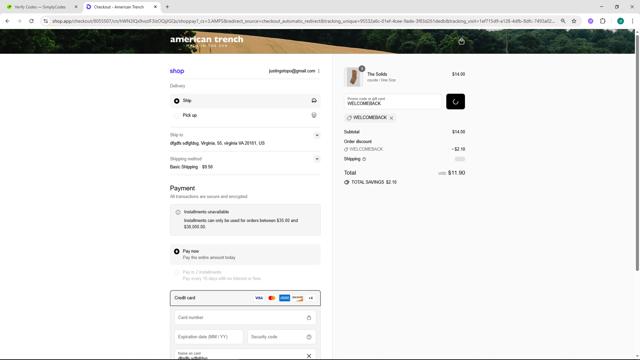This screenshot has width=640, height=360.
Task: Select the Ship delivery option
Action: tap(176, 101)
